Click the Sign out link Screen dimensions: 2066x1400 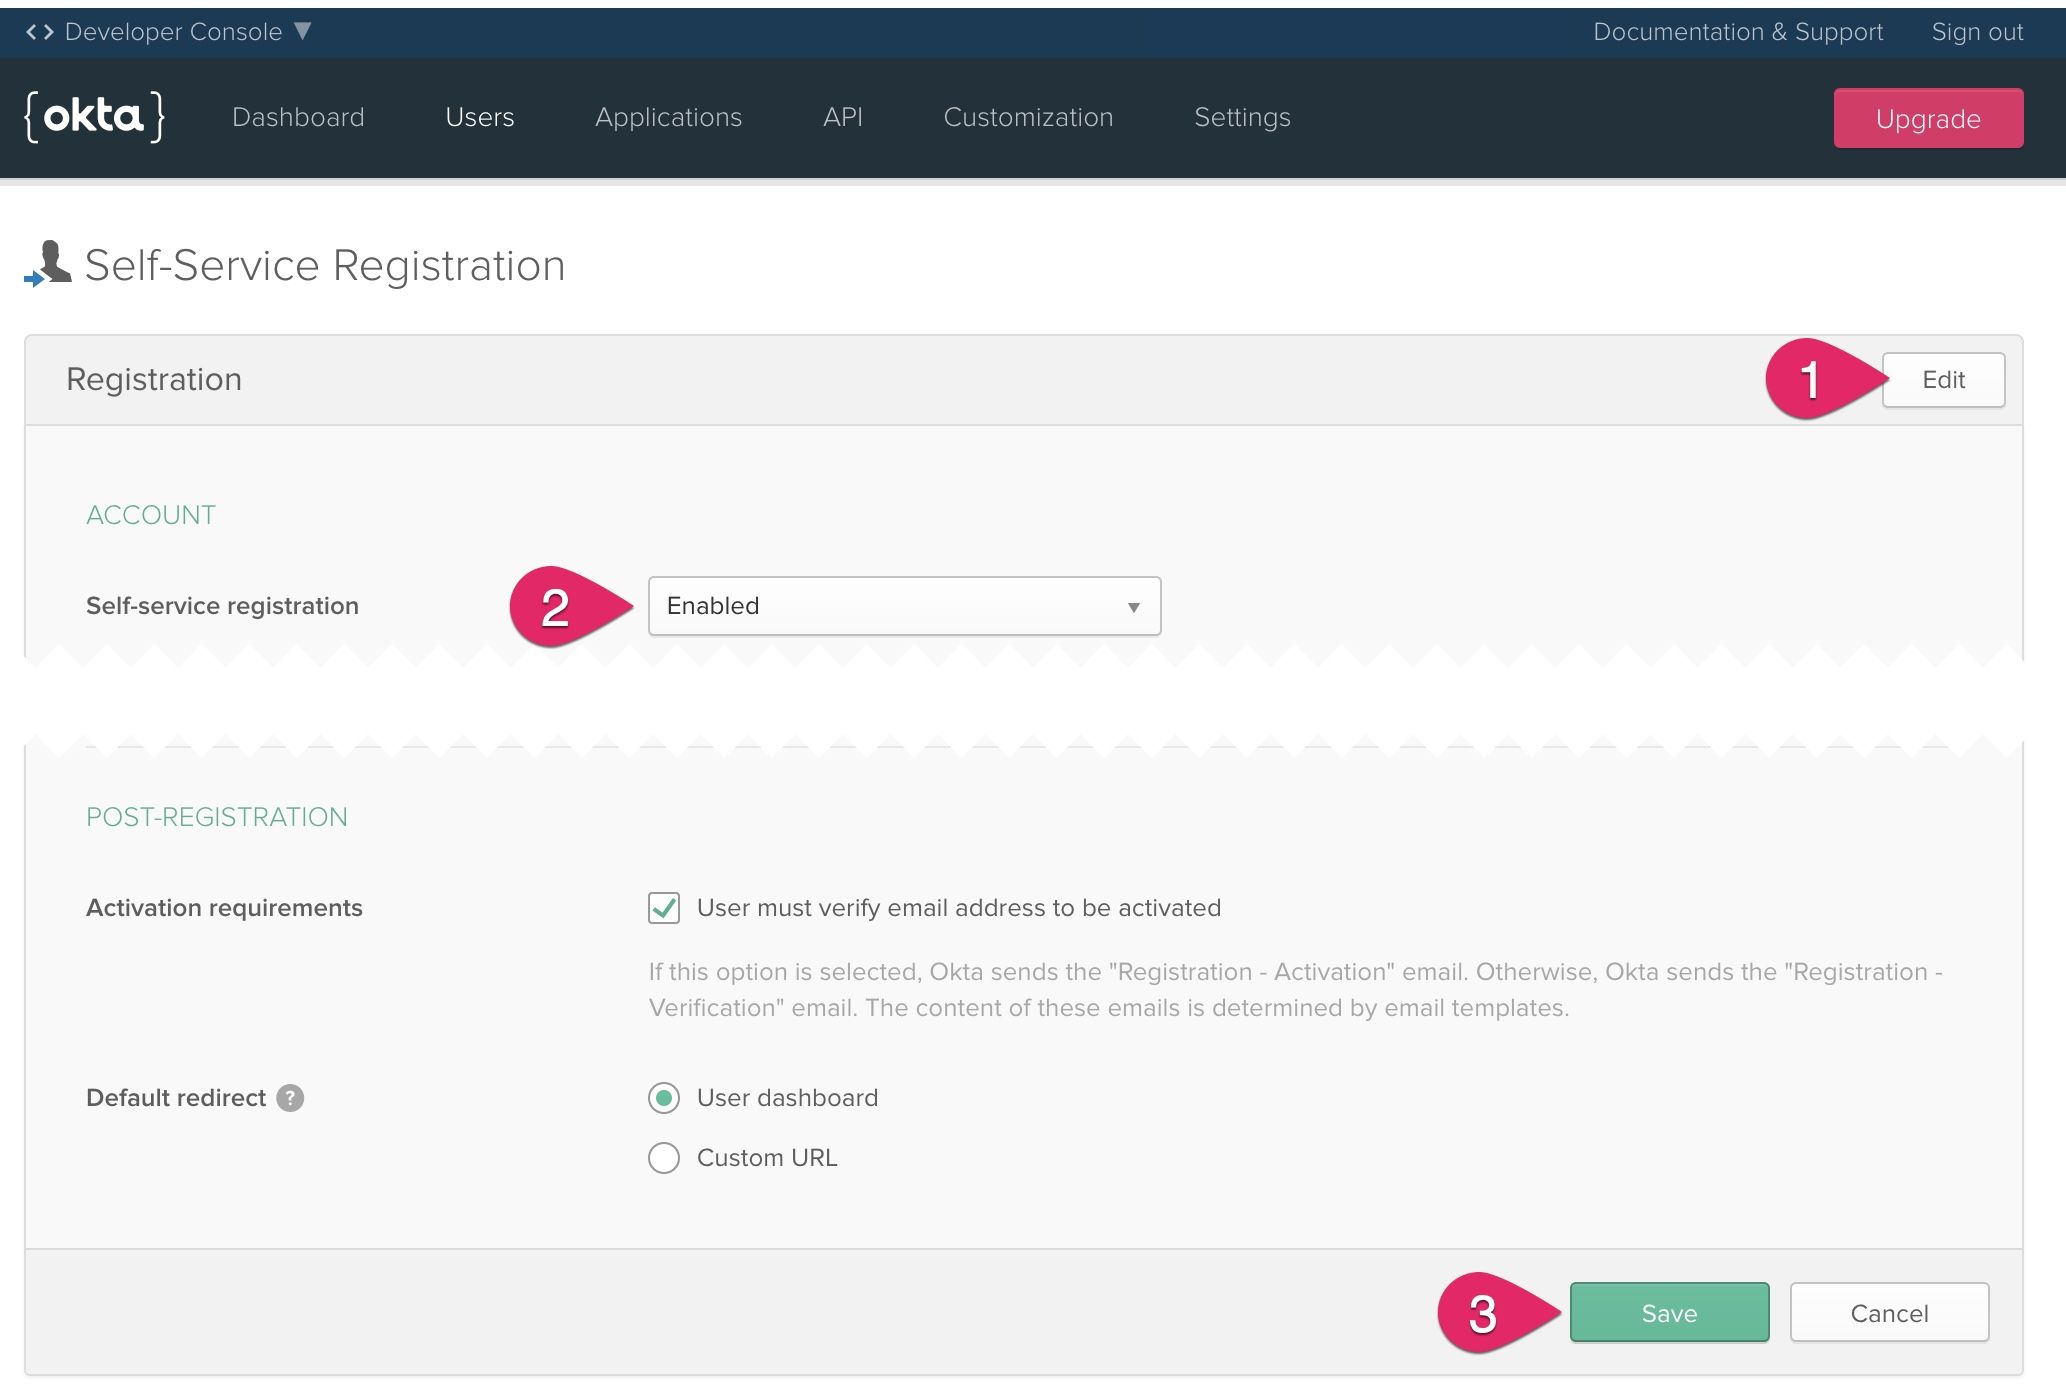click(x=1977, y=32)
